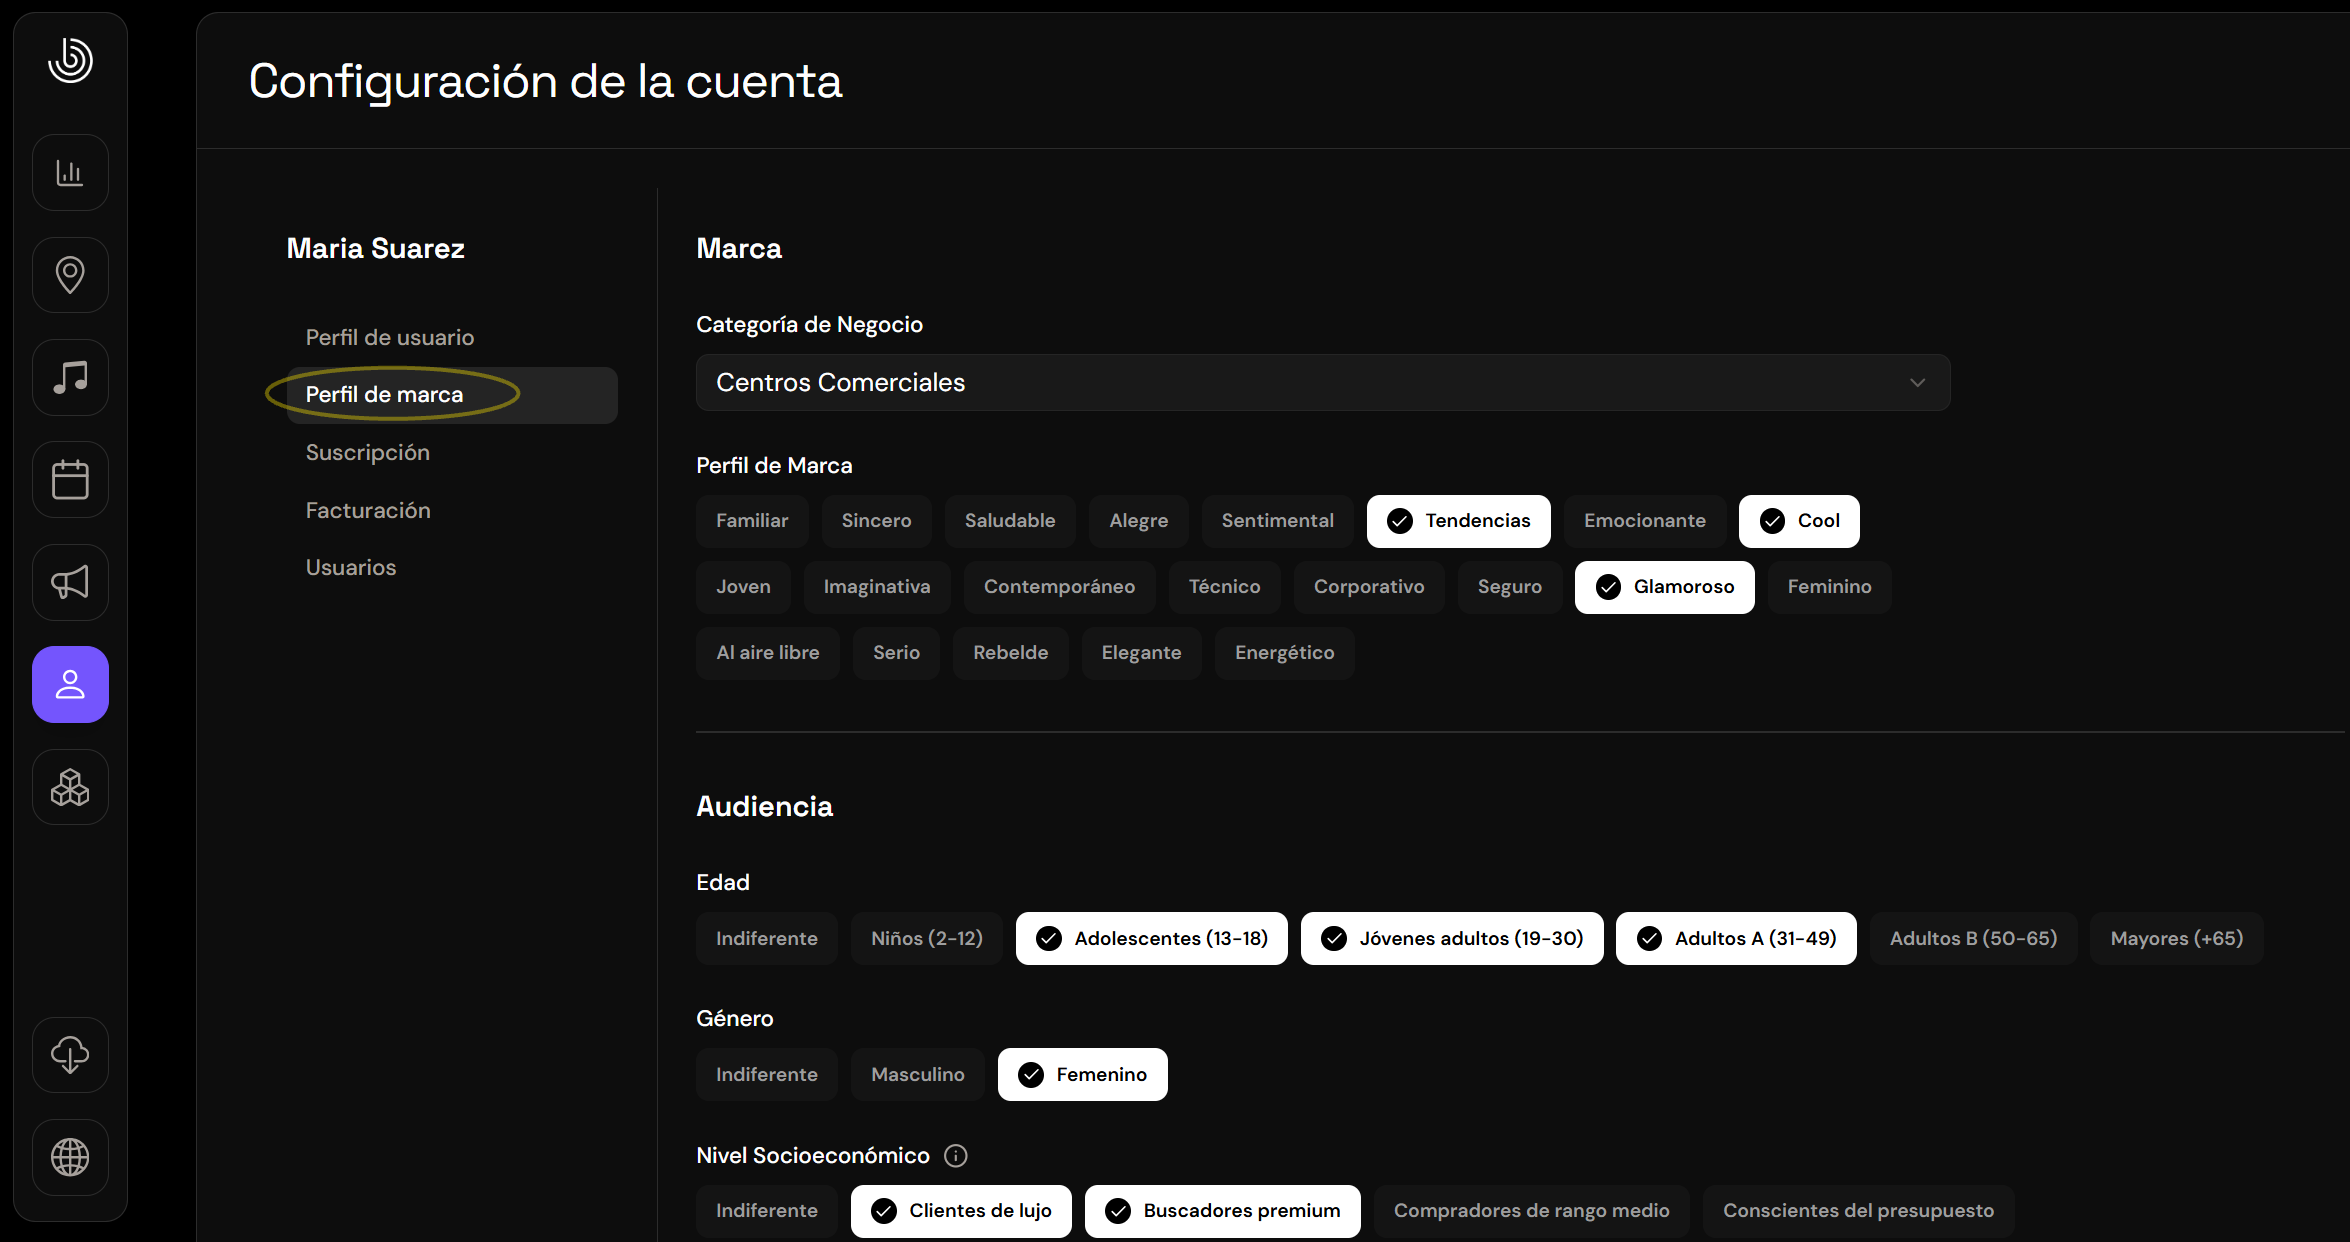Select the Rebelde brand tag
The width and height of the screenshot is (2350, 1242).
pos(1011,653)
